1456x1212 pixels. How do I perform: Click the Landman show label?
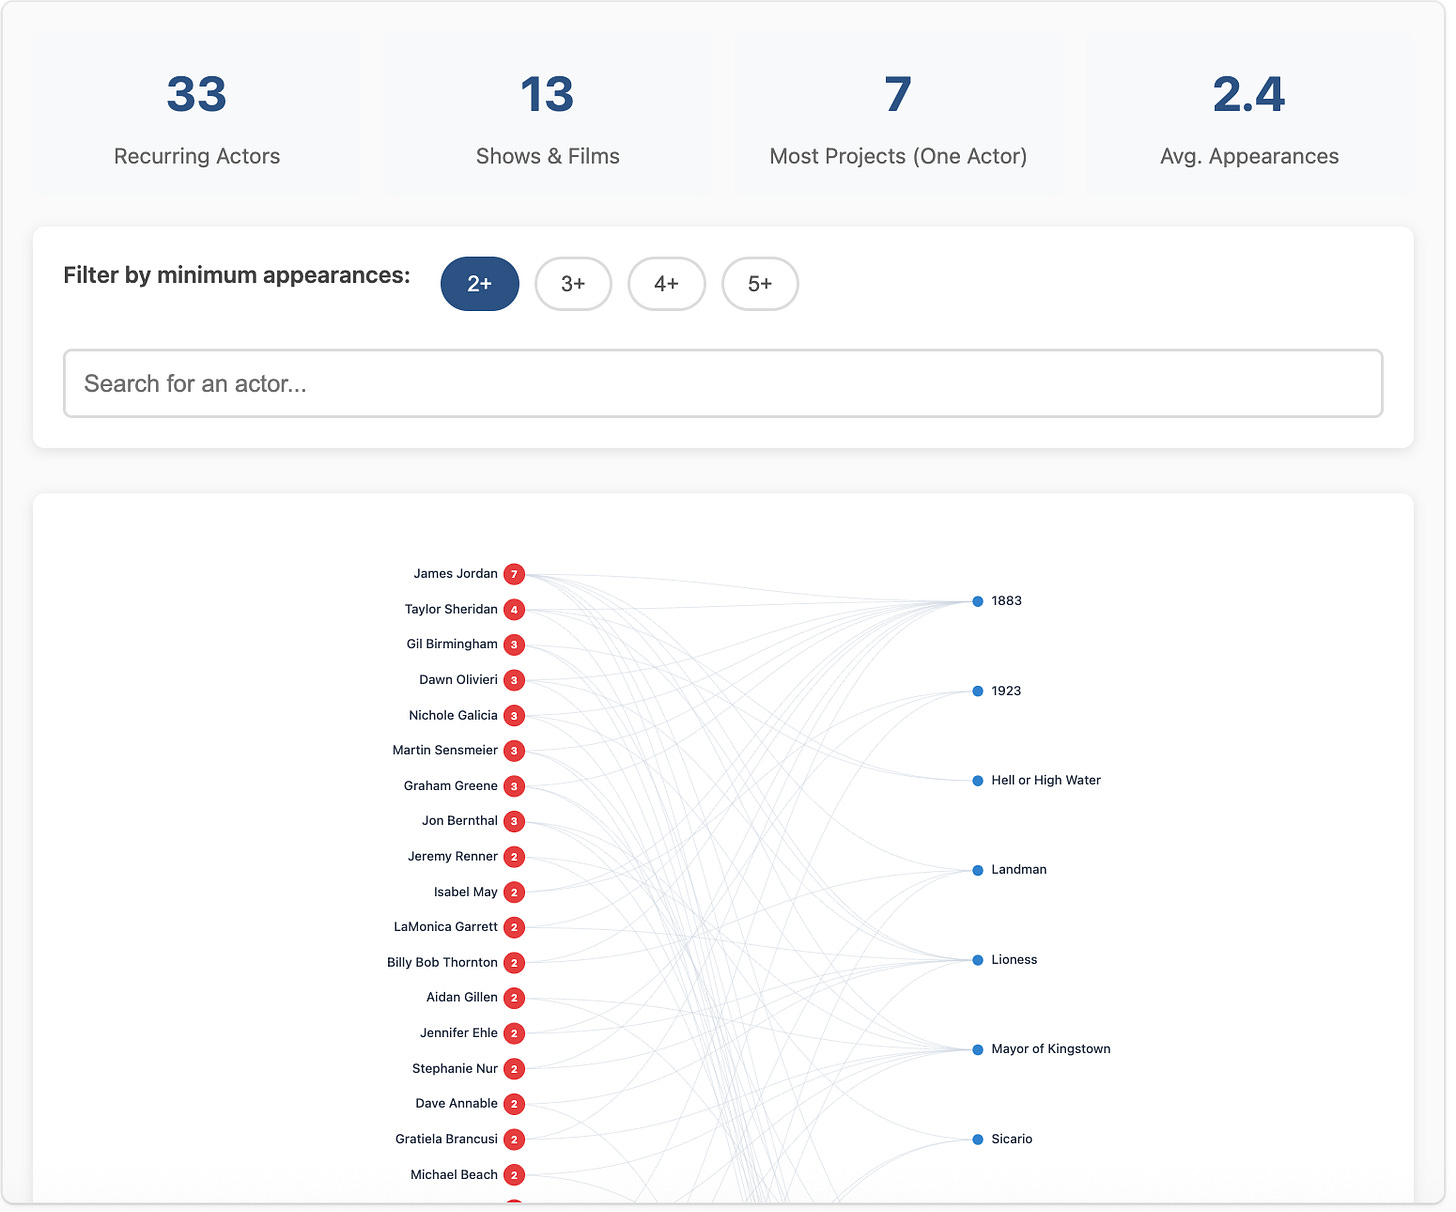click(1019, 870)
